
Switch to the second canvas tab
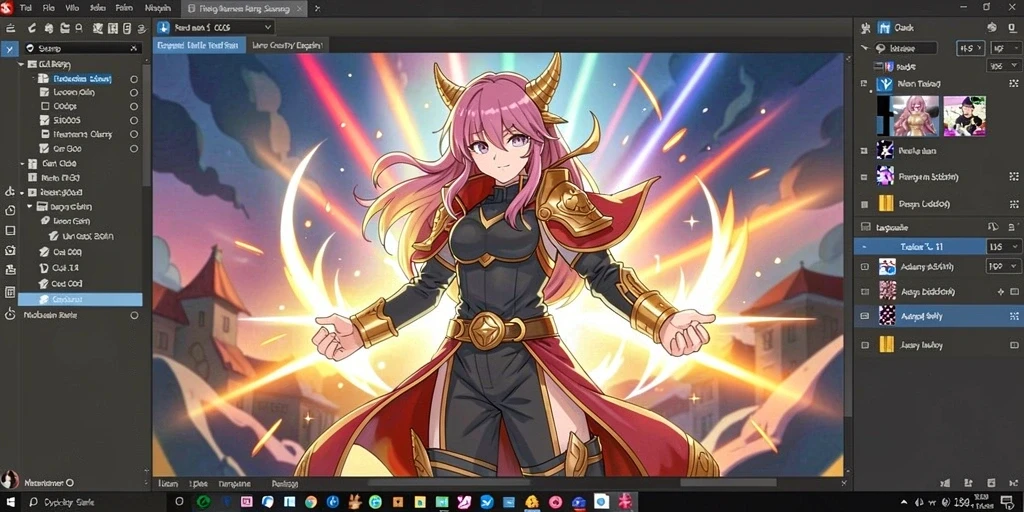click(286, 45)
